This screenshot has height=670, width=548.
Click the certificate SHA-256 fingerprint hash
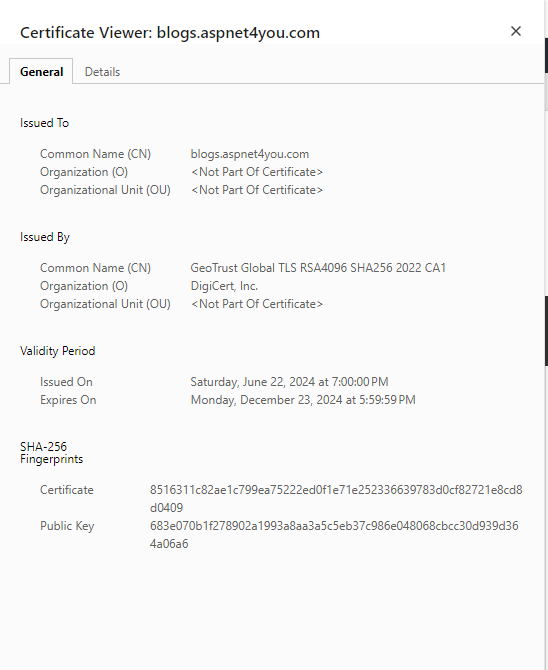[336, 499]
